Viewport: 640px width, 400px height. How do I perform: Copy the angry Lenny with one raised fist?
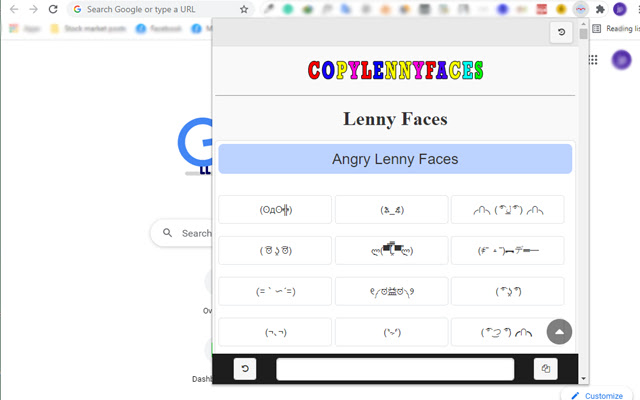click(506, 332)
